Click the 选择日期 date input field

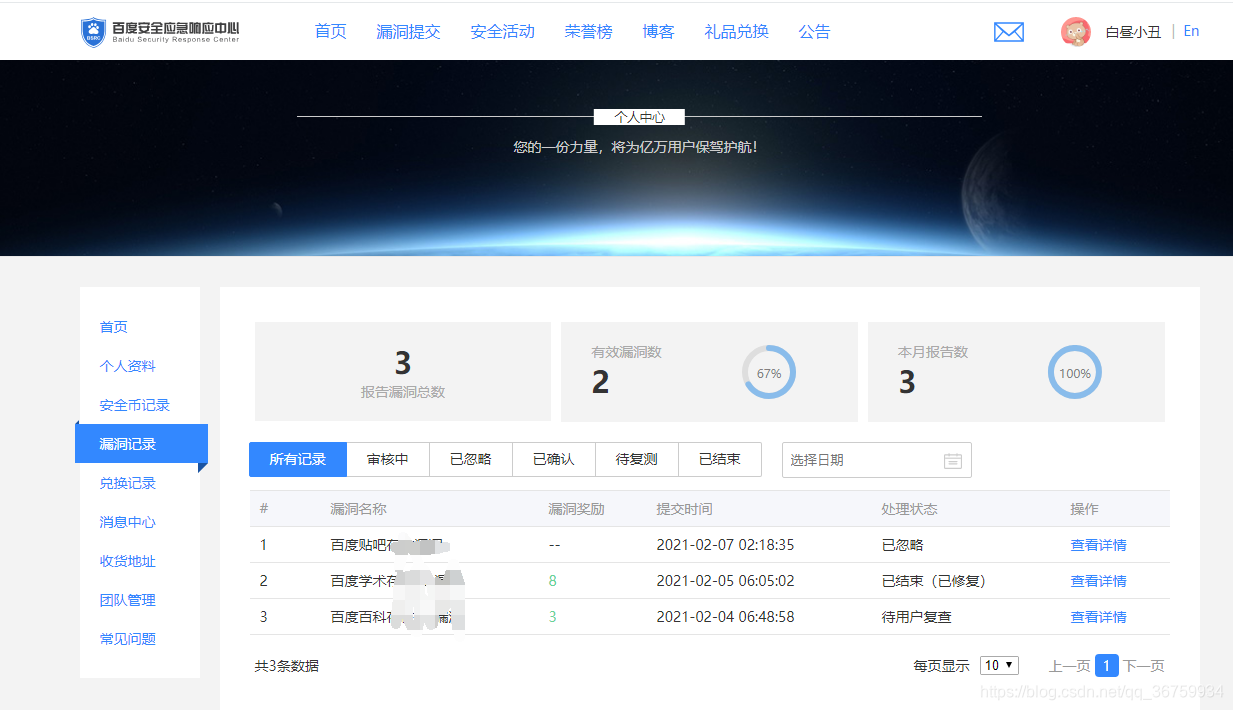pos(877,460)
